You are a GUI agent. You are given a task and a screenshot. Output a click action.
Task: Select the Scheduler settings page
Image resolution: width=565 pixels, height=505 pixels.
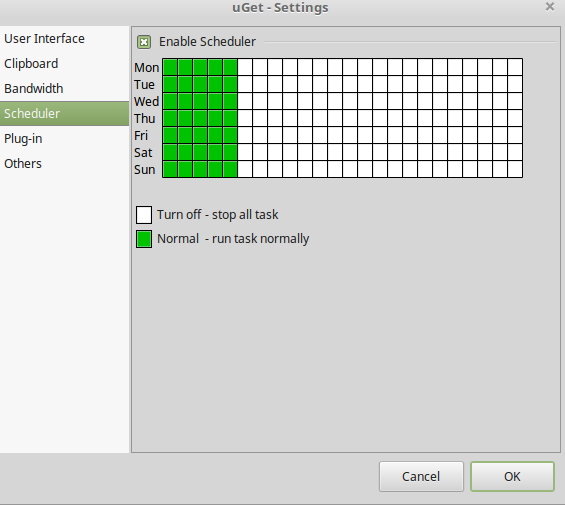tap(64, 114)
